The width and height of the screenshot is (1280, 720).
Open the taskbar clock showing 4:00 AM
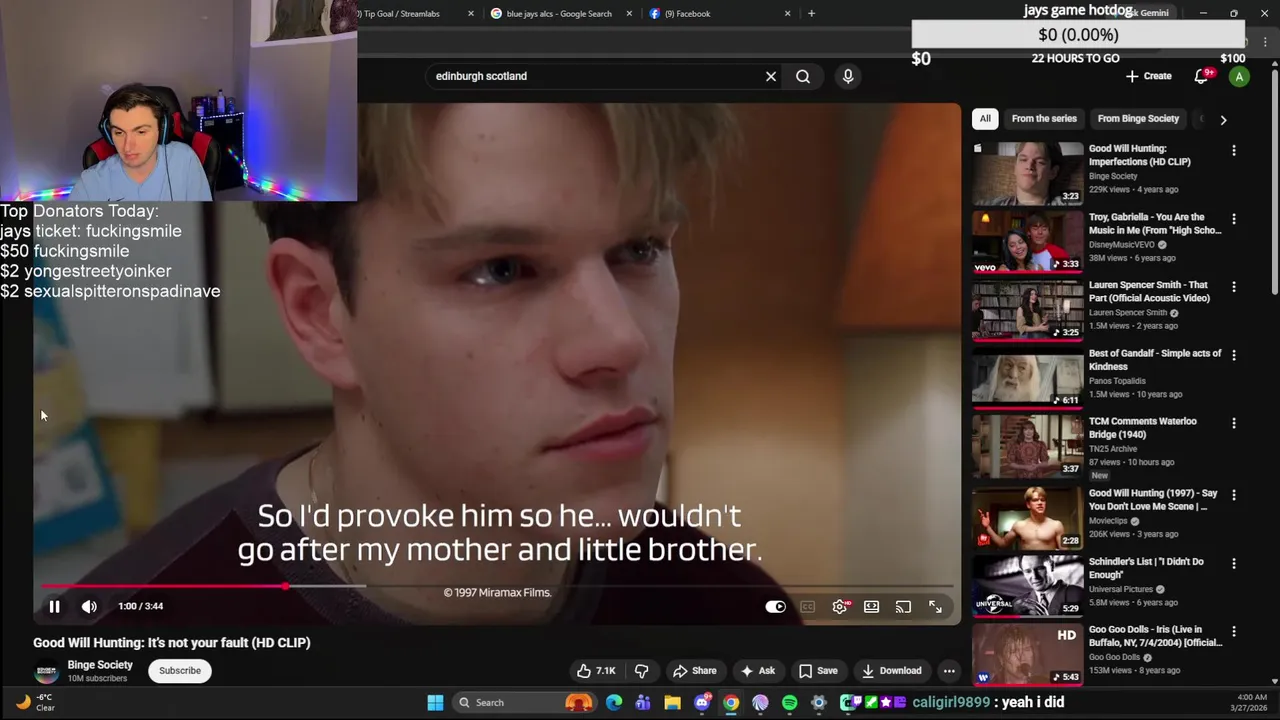click(1251, 702)
